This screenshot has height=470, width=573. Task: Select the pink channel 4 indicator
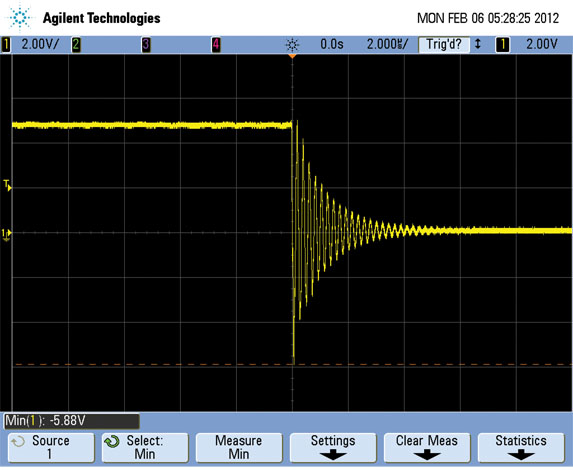216,45
